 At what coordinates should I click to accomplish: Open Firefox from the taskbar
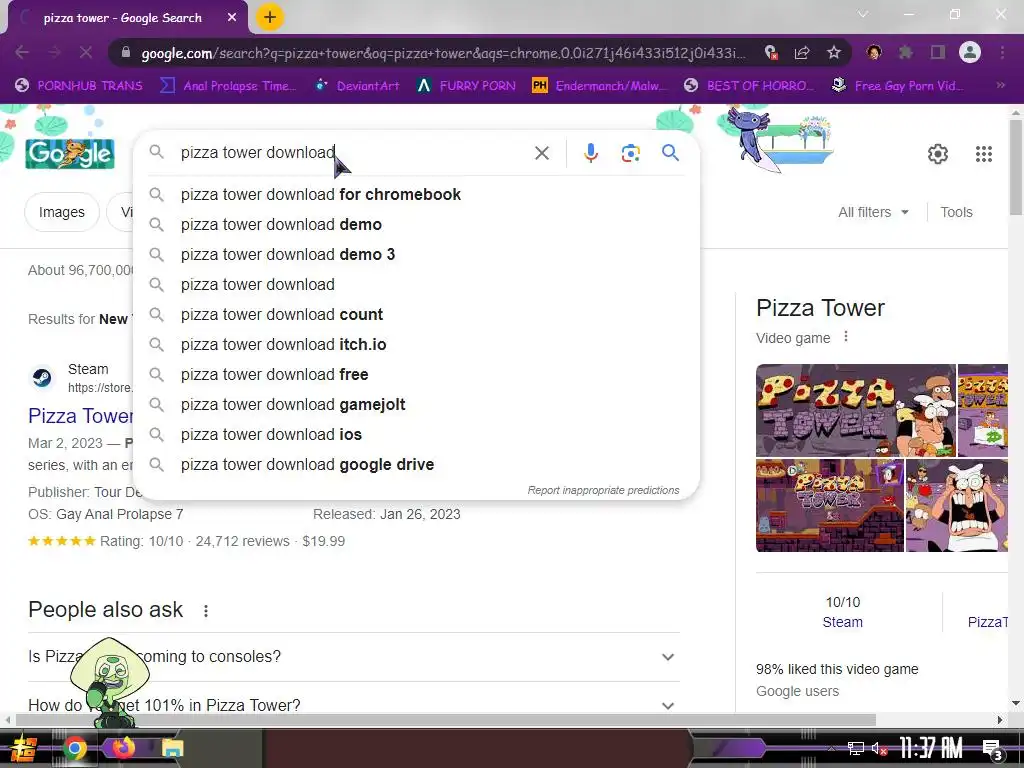[123, 748]
